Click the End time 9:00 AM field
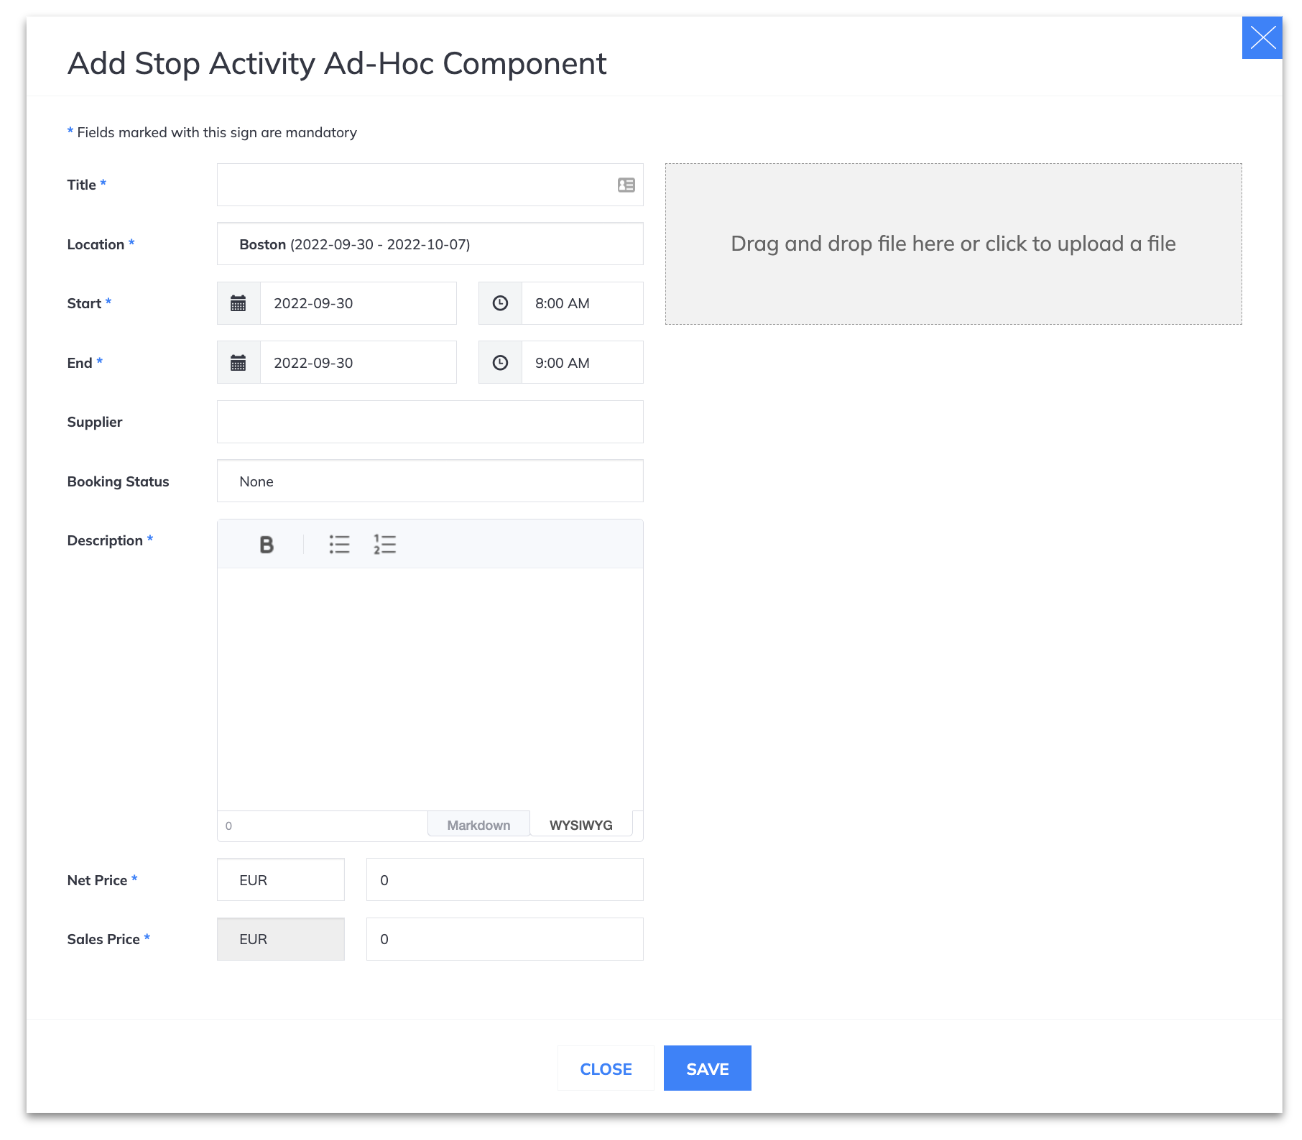The height and width of the screenshot is (1140, 1302). tap(583, 363)
